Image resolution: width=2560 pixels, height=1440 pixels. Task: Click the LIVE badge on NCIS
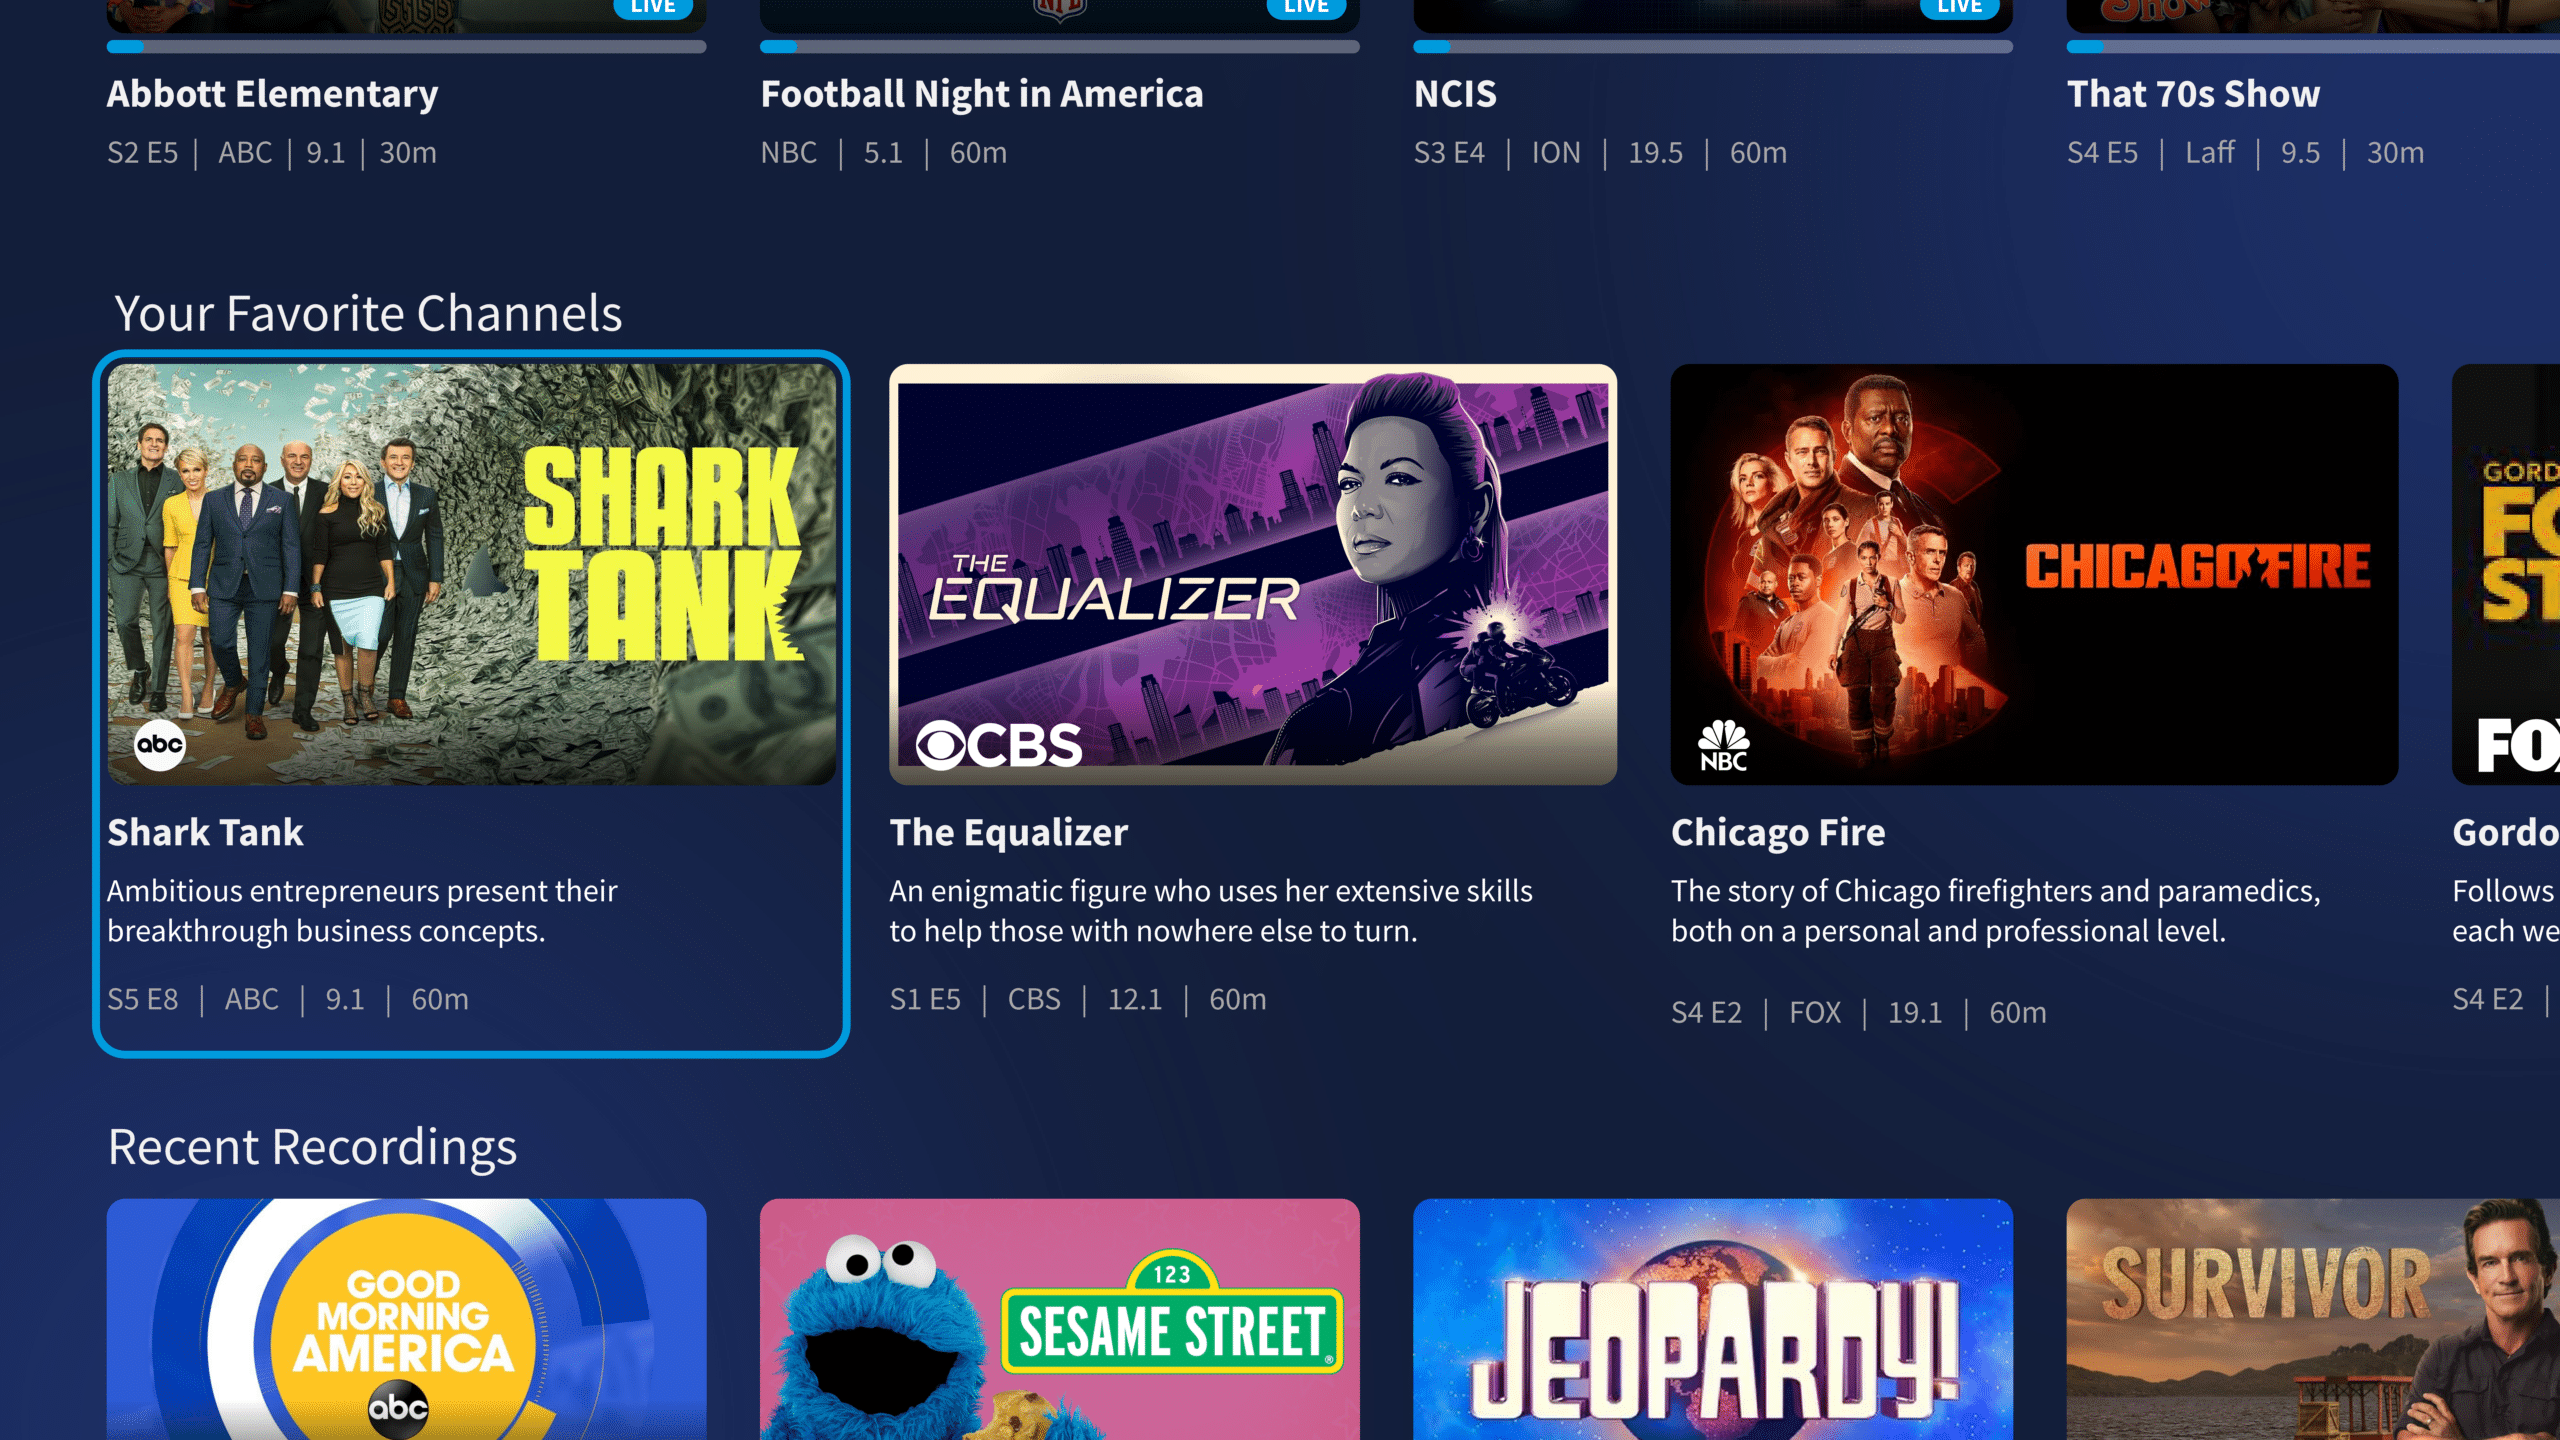click(x=1959, y=8)
